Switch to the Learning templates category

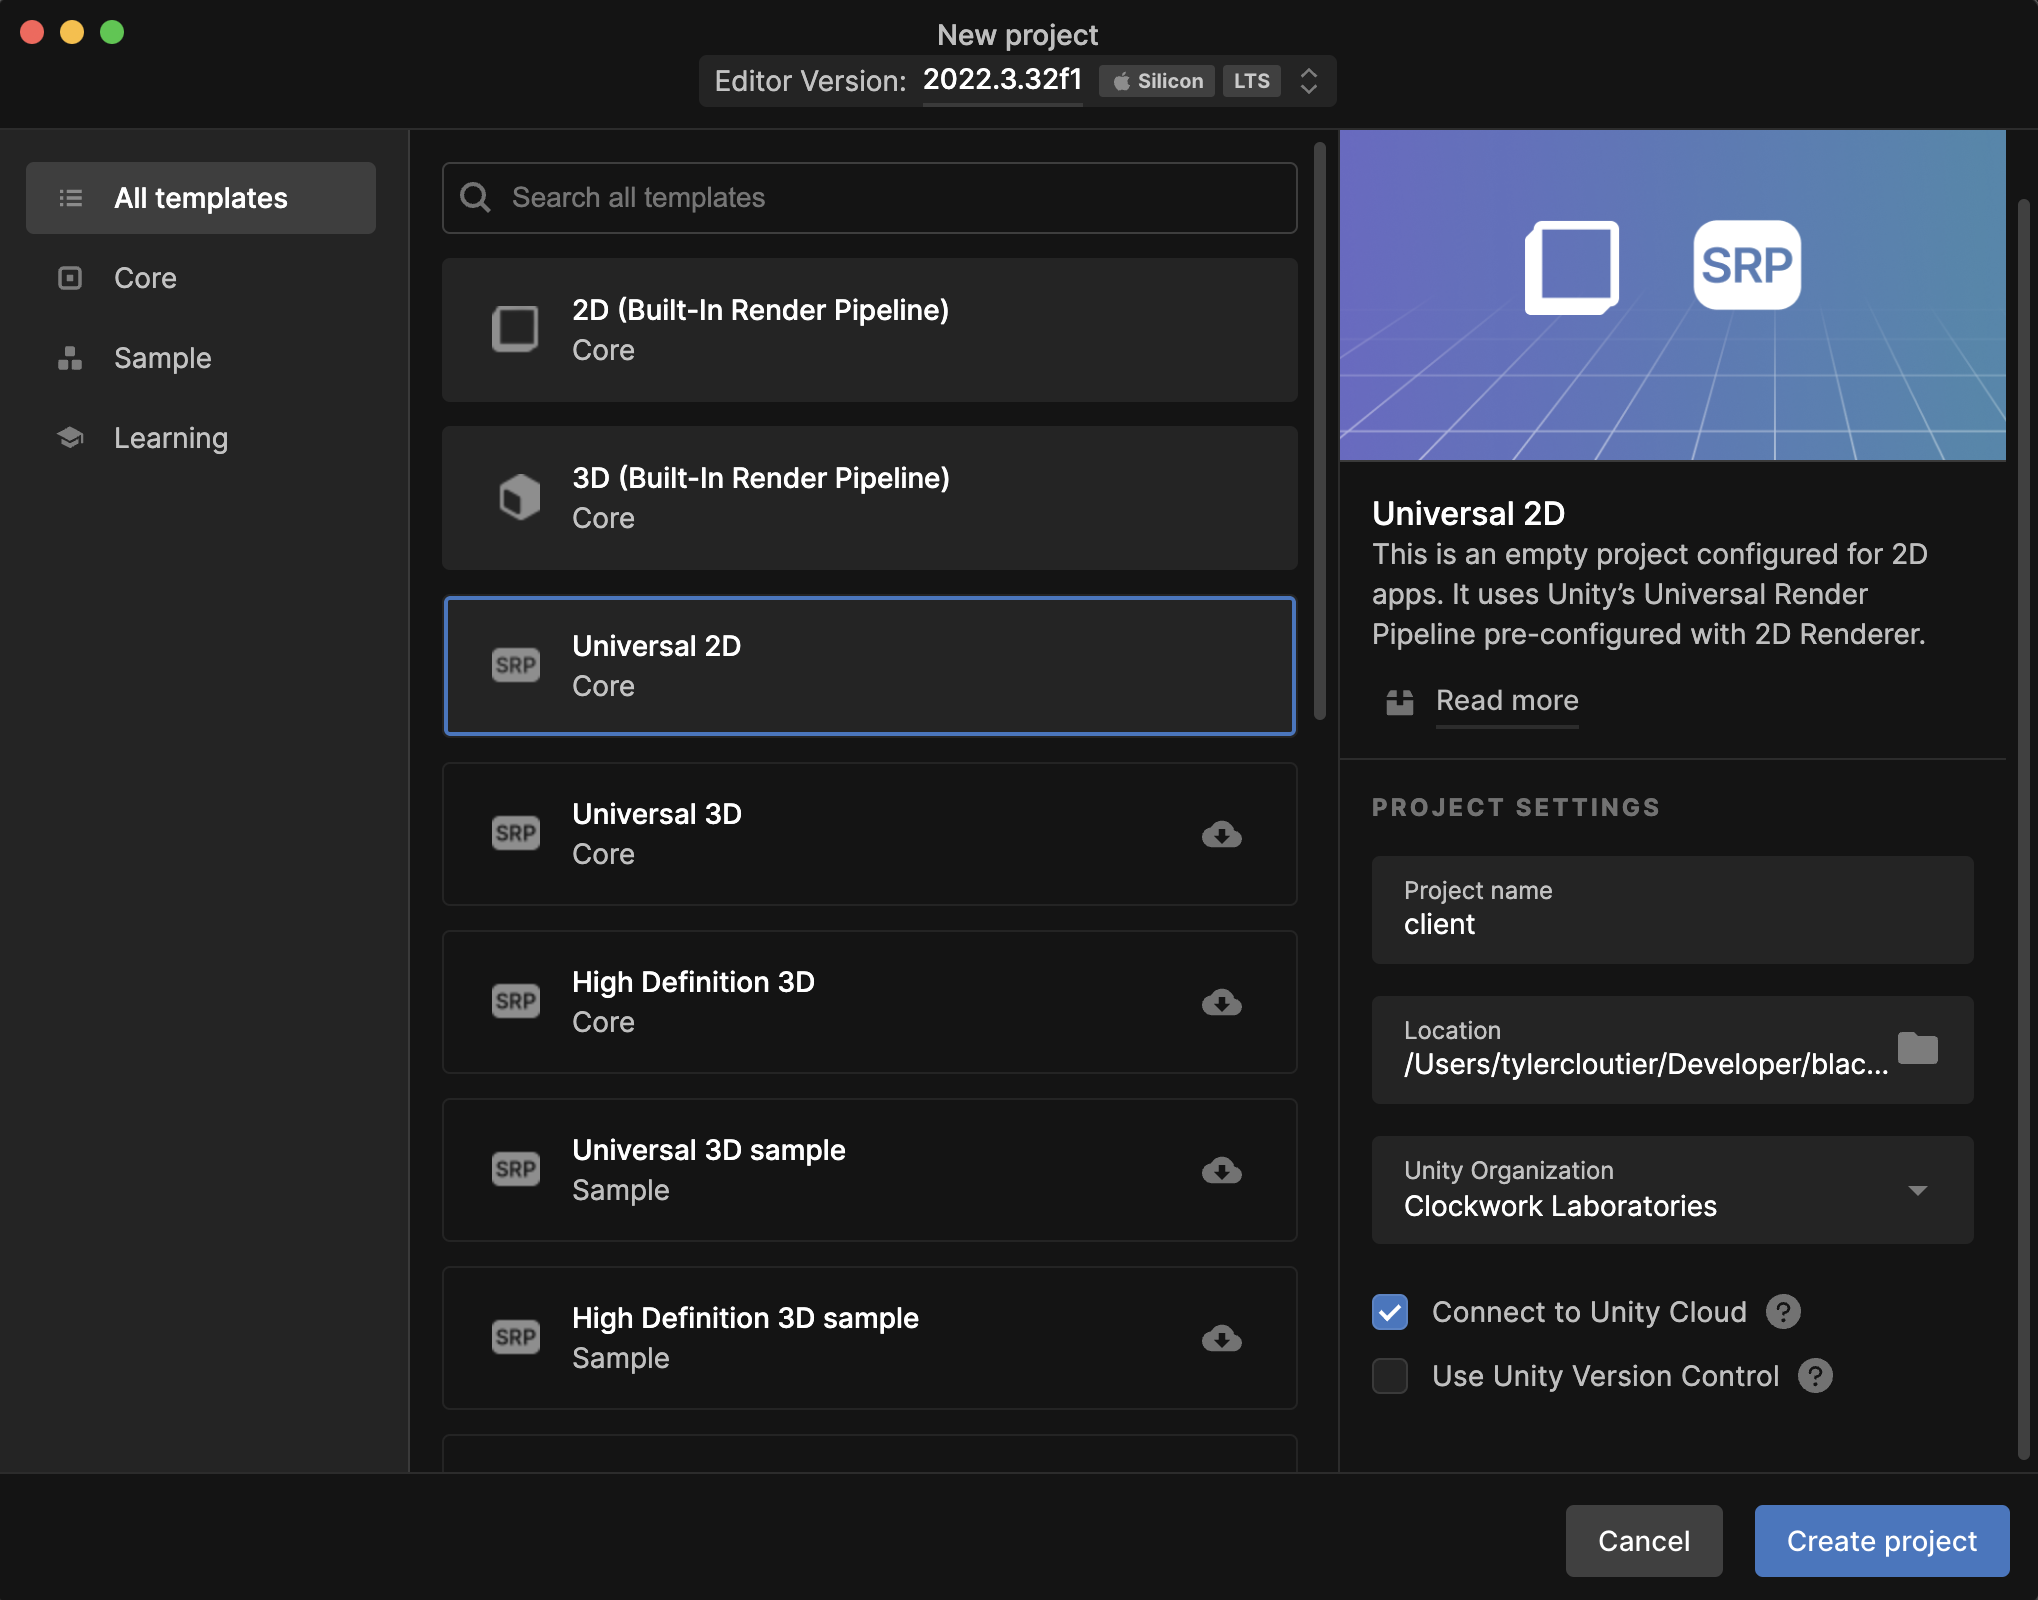coord(170,438)
